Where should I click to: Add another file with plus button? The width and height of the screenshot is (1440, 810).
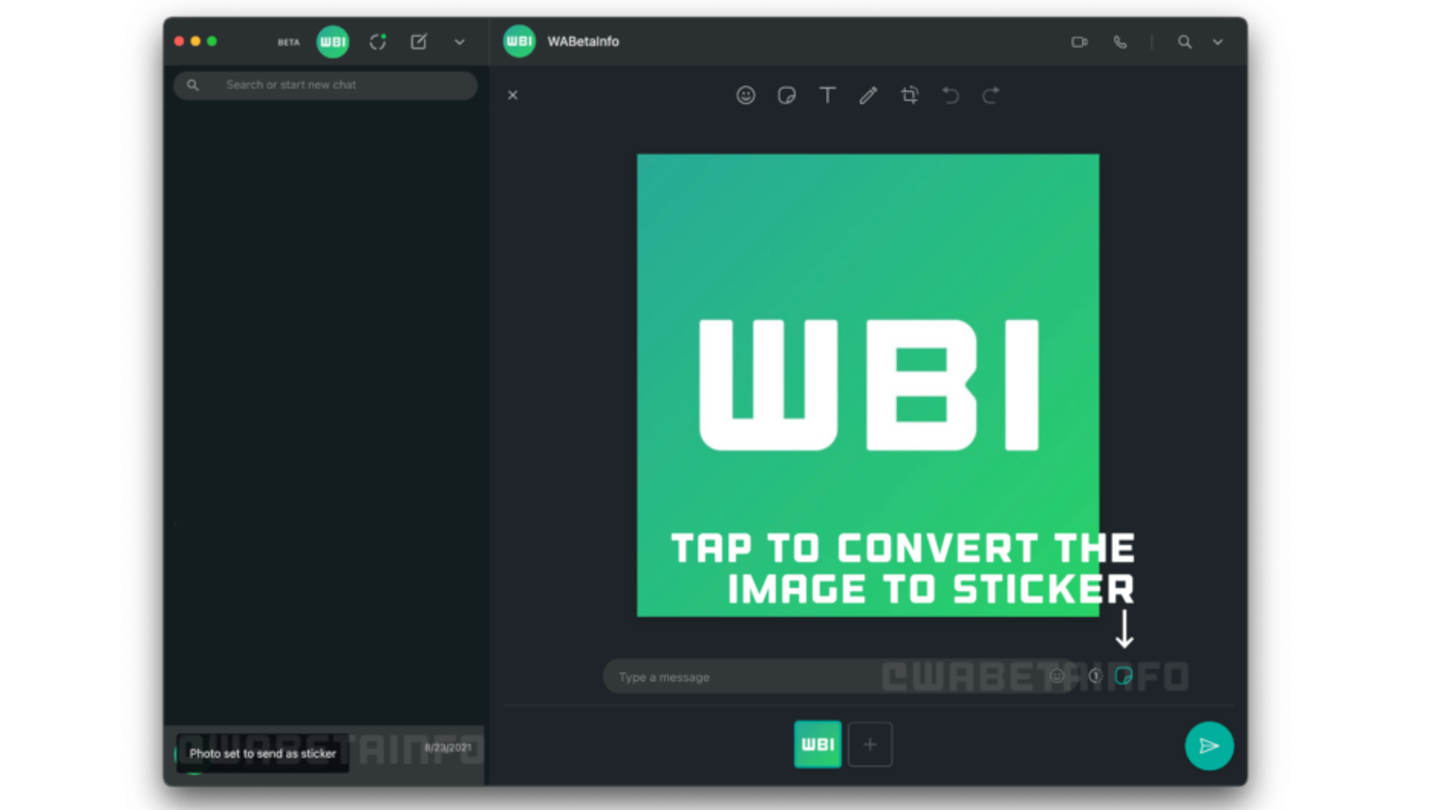pyautogui.click(x=870, y=744)
